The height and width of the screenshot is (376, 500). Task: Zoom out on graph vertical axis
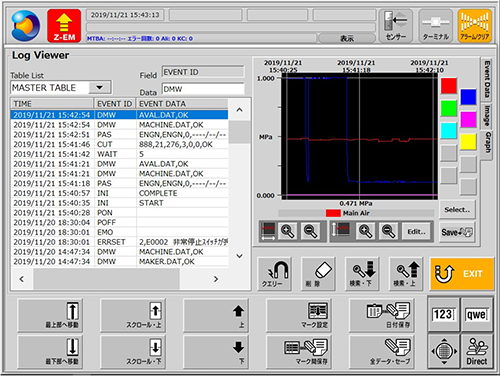(x=388, y=231)
